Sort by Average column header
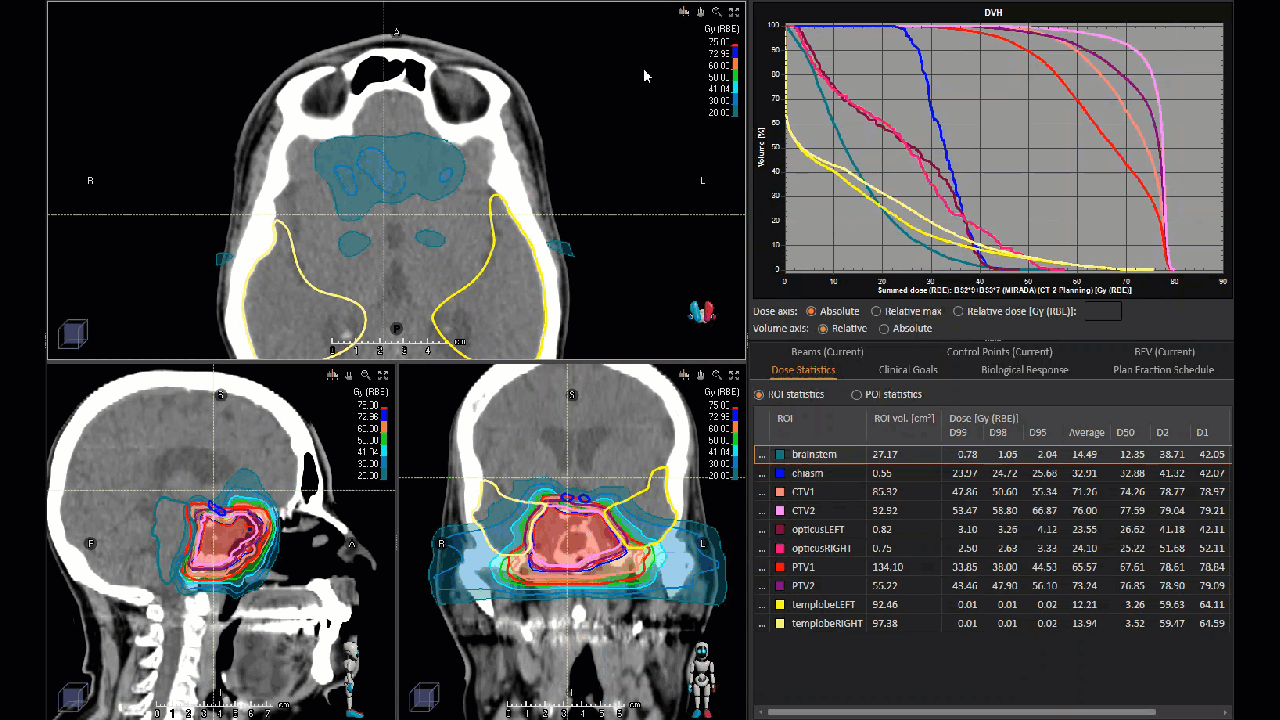1280x720 pixels. pyautogui.click(x=1087, y=433)
